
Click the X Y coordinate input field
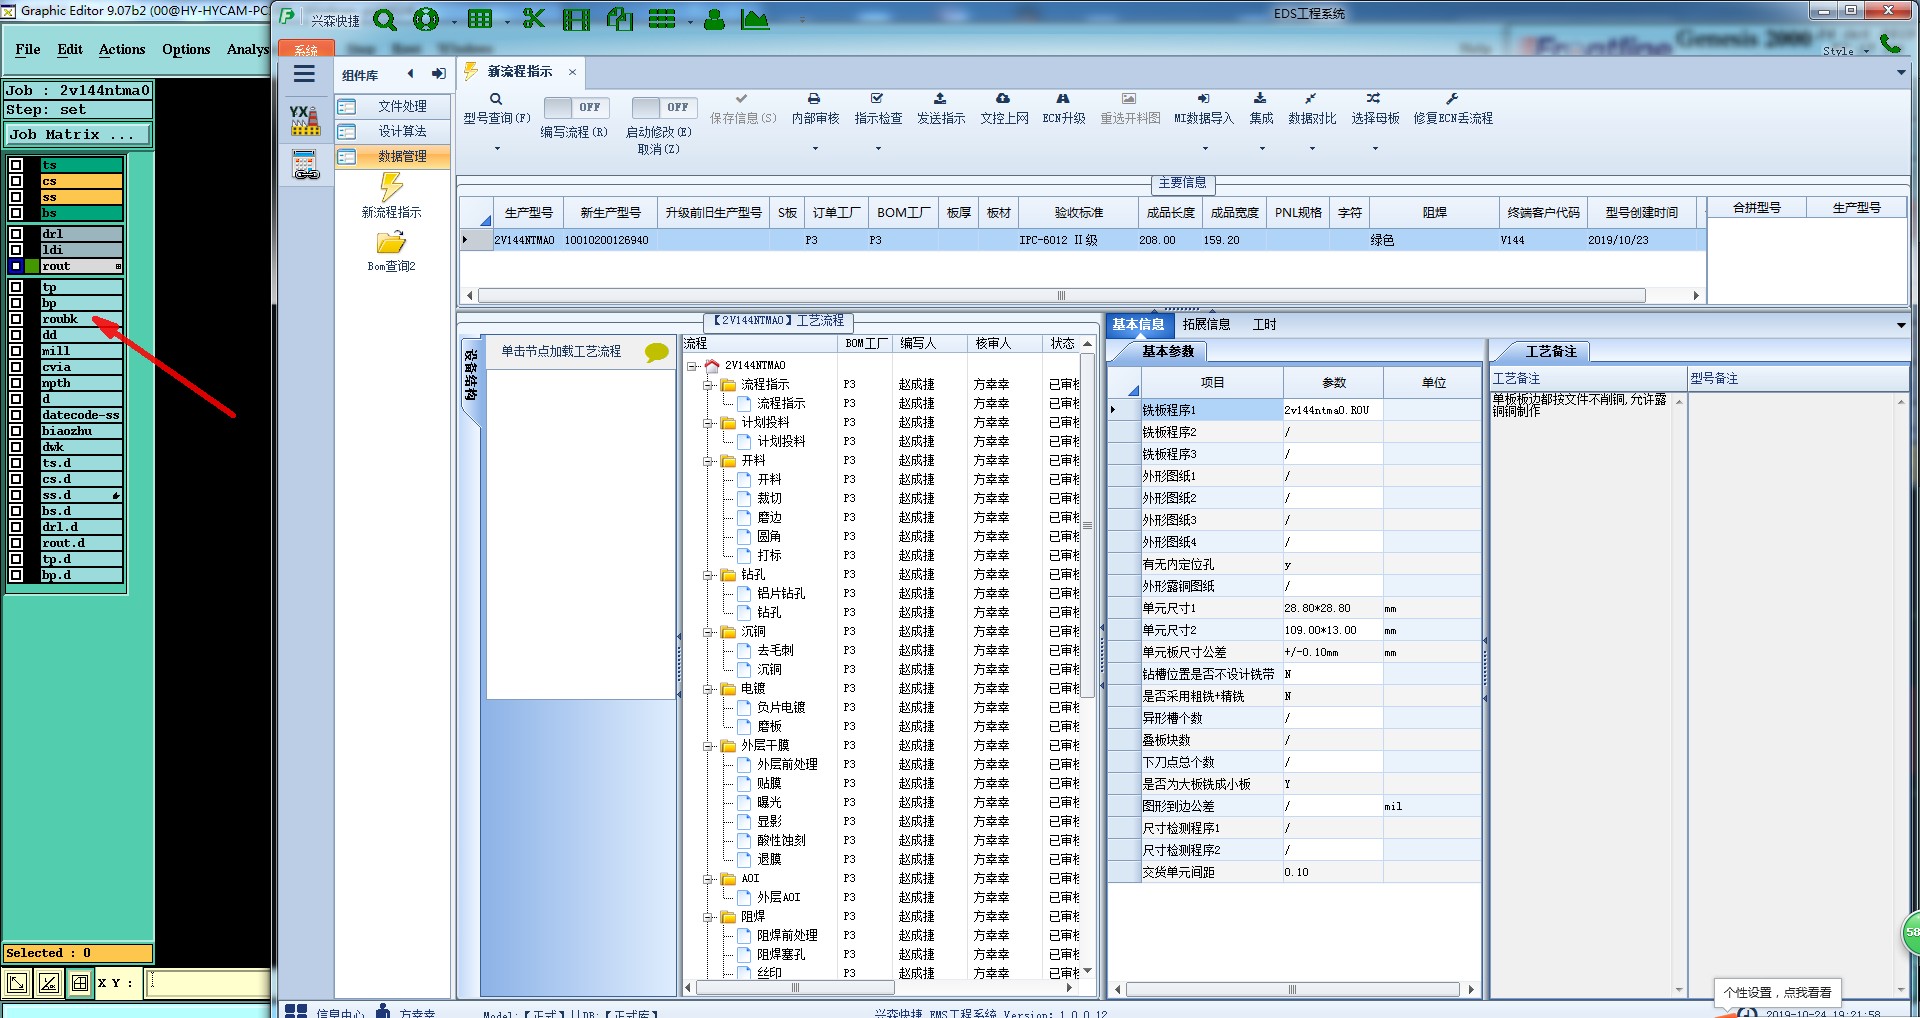[207, 983]
